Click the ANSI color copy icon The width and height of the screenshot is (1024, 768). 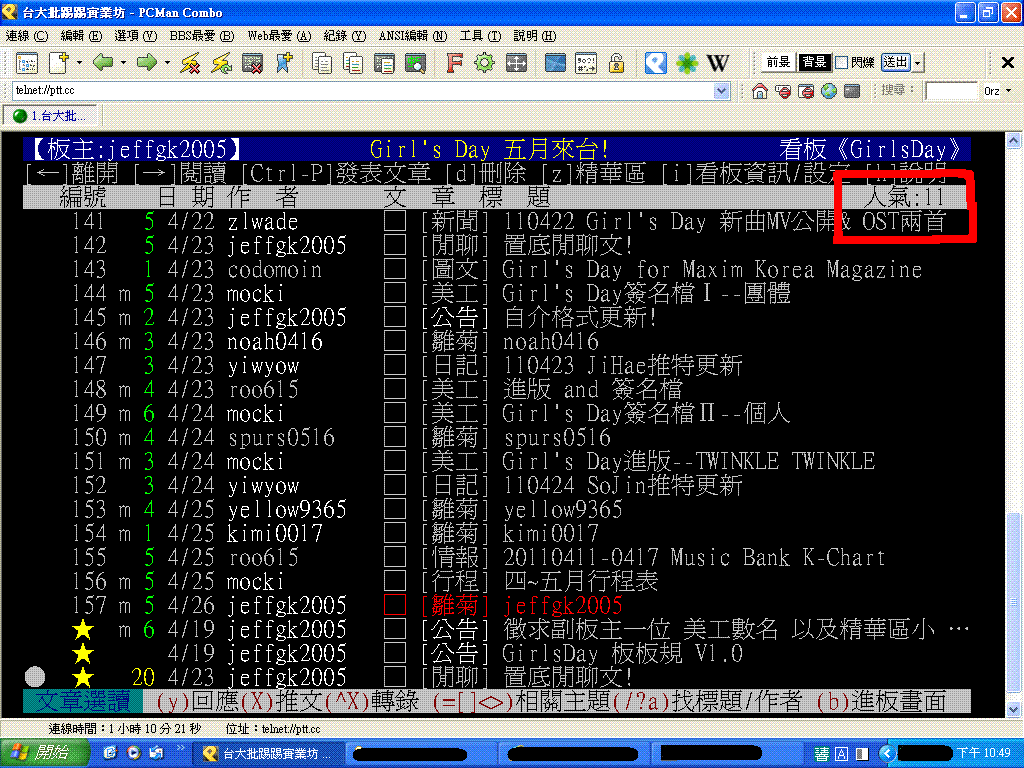[353, 63]
